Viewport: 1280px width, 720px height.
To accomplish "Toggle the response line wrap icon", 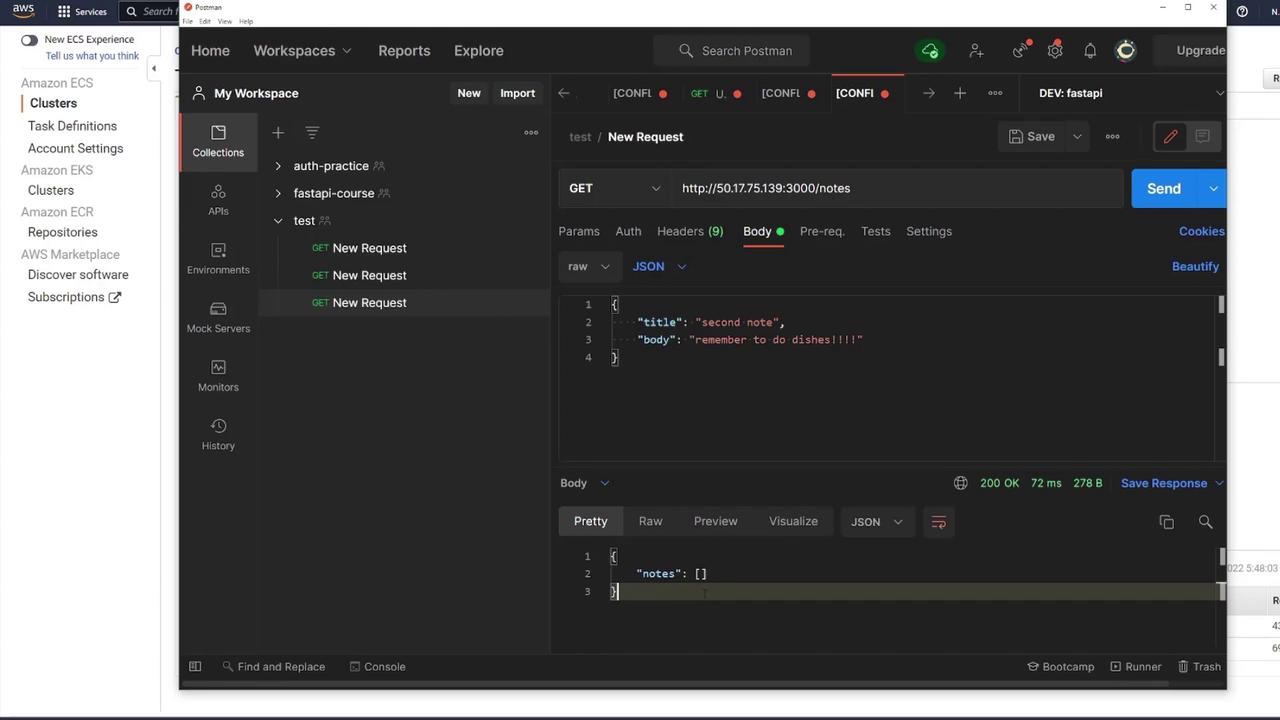I will click(x=938, y=522).
